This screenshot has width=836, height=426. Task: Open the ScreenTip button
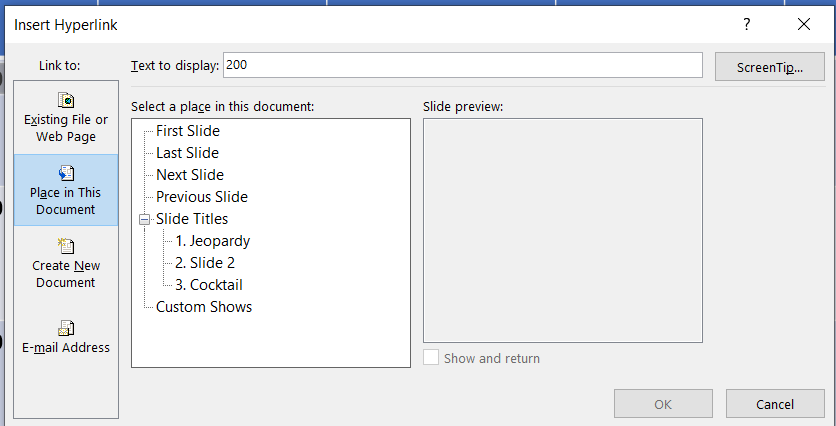770,66
